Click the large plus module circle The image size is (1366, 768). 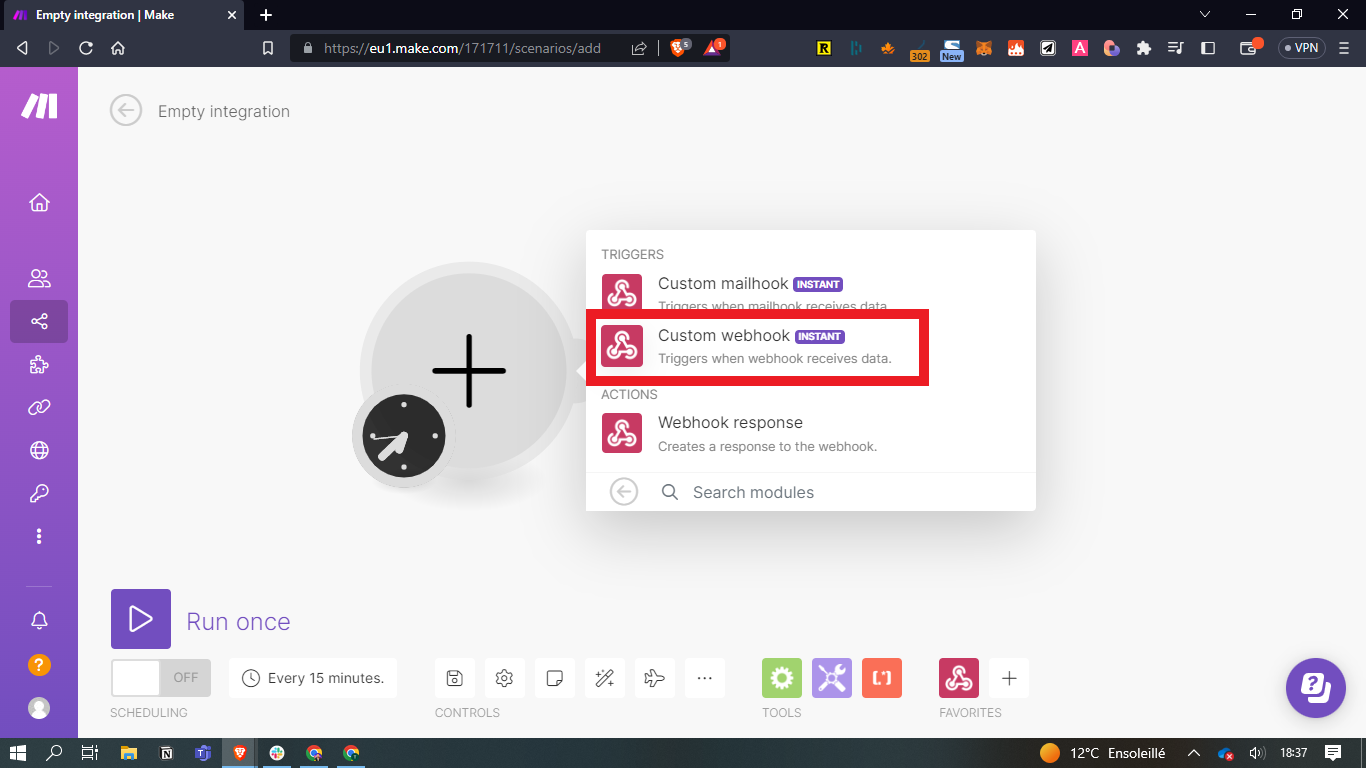(469, 370)
